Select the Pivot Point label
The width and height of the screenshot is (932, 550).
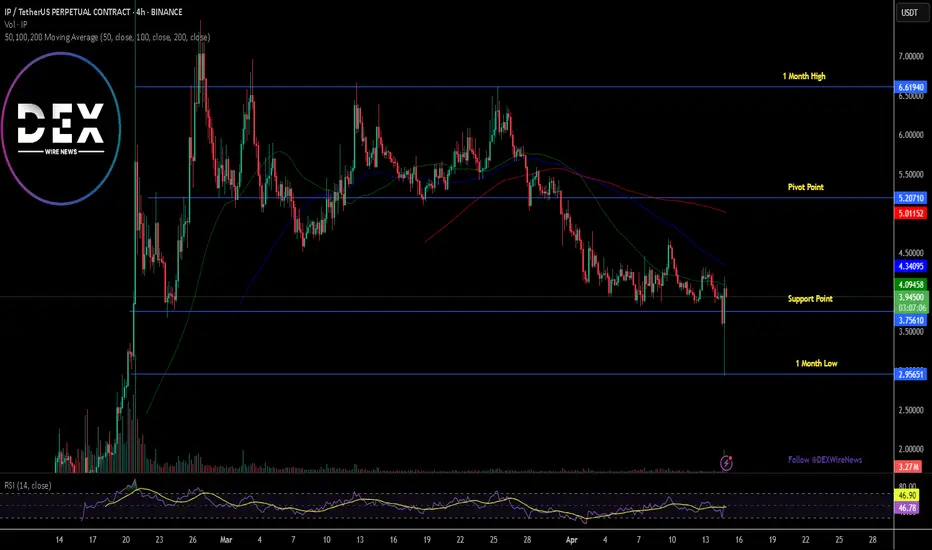tap(805, 187)
